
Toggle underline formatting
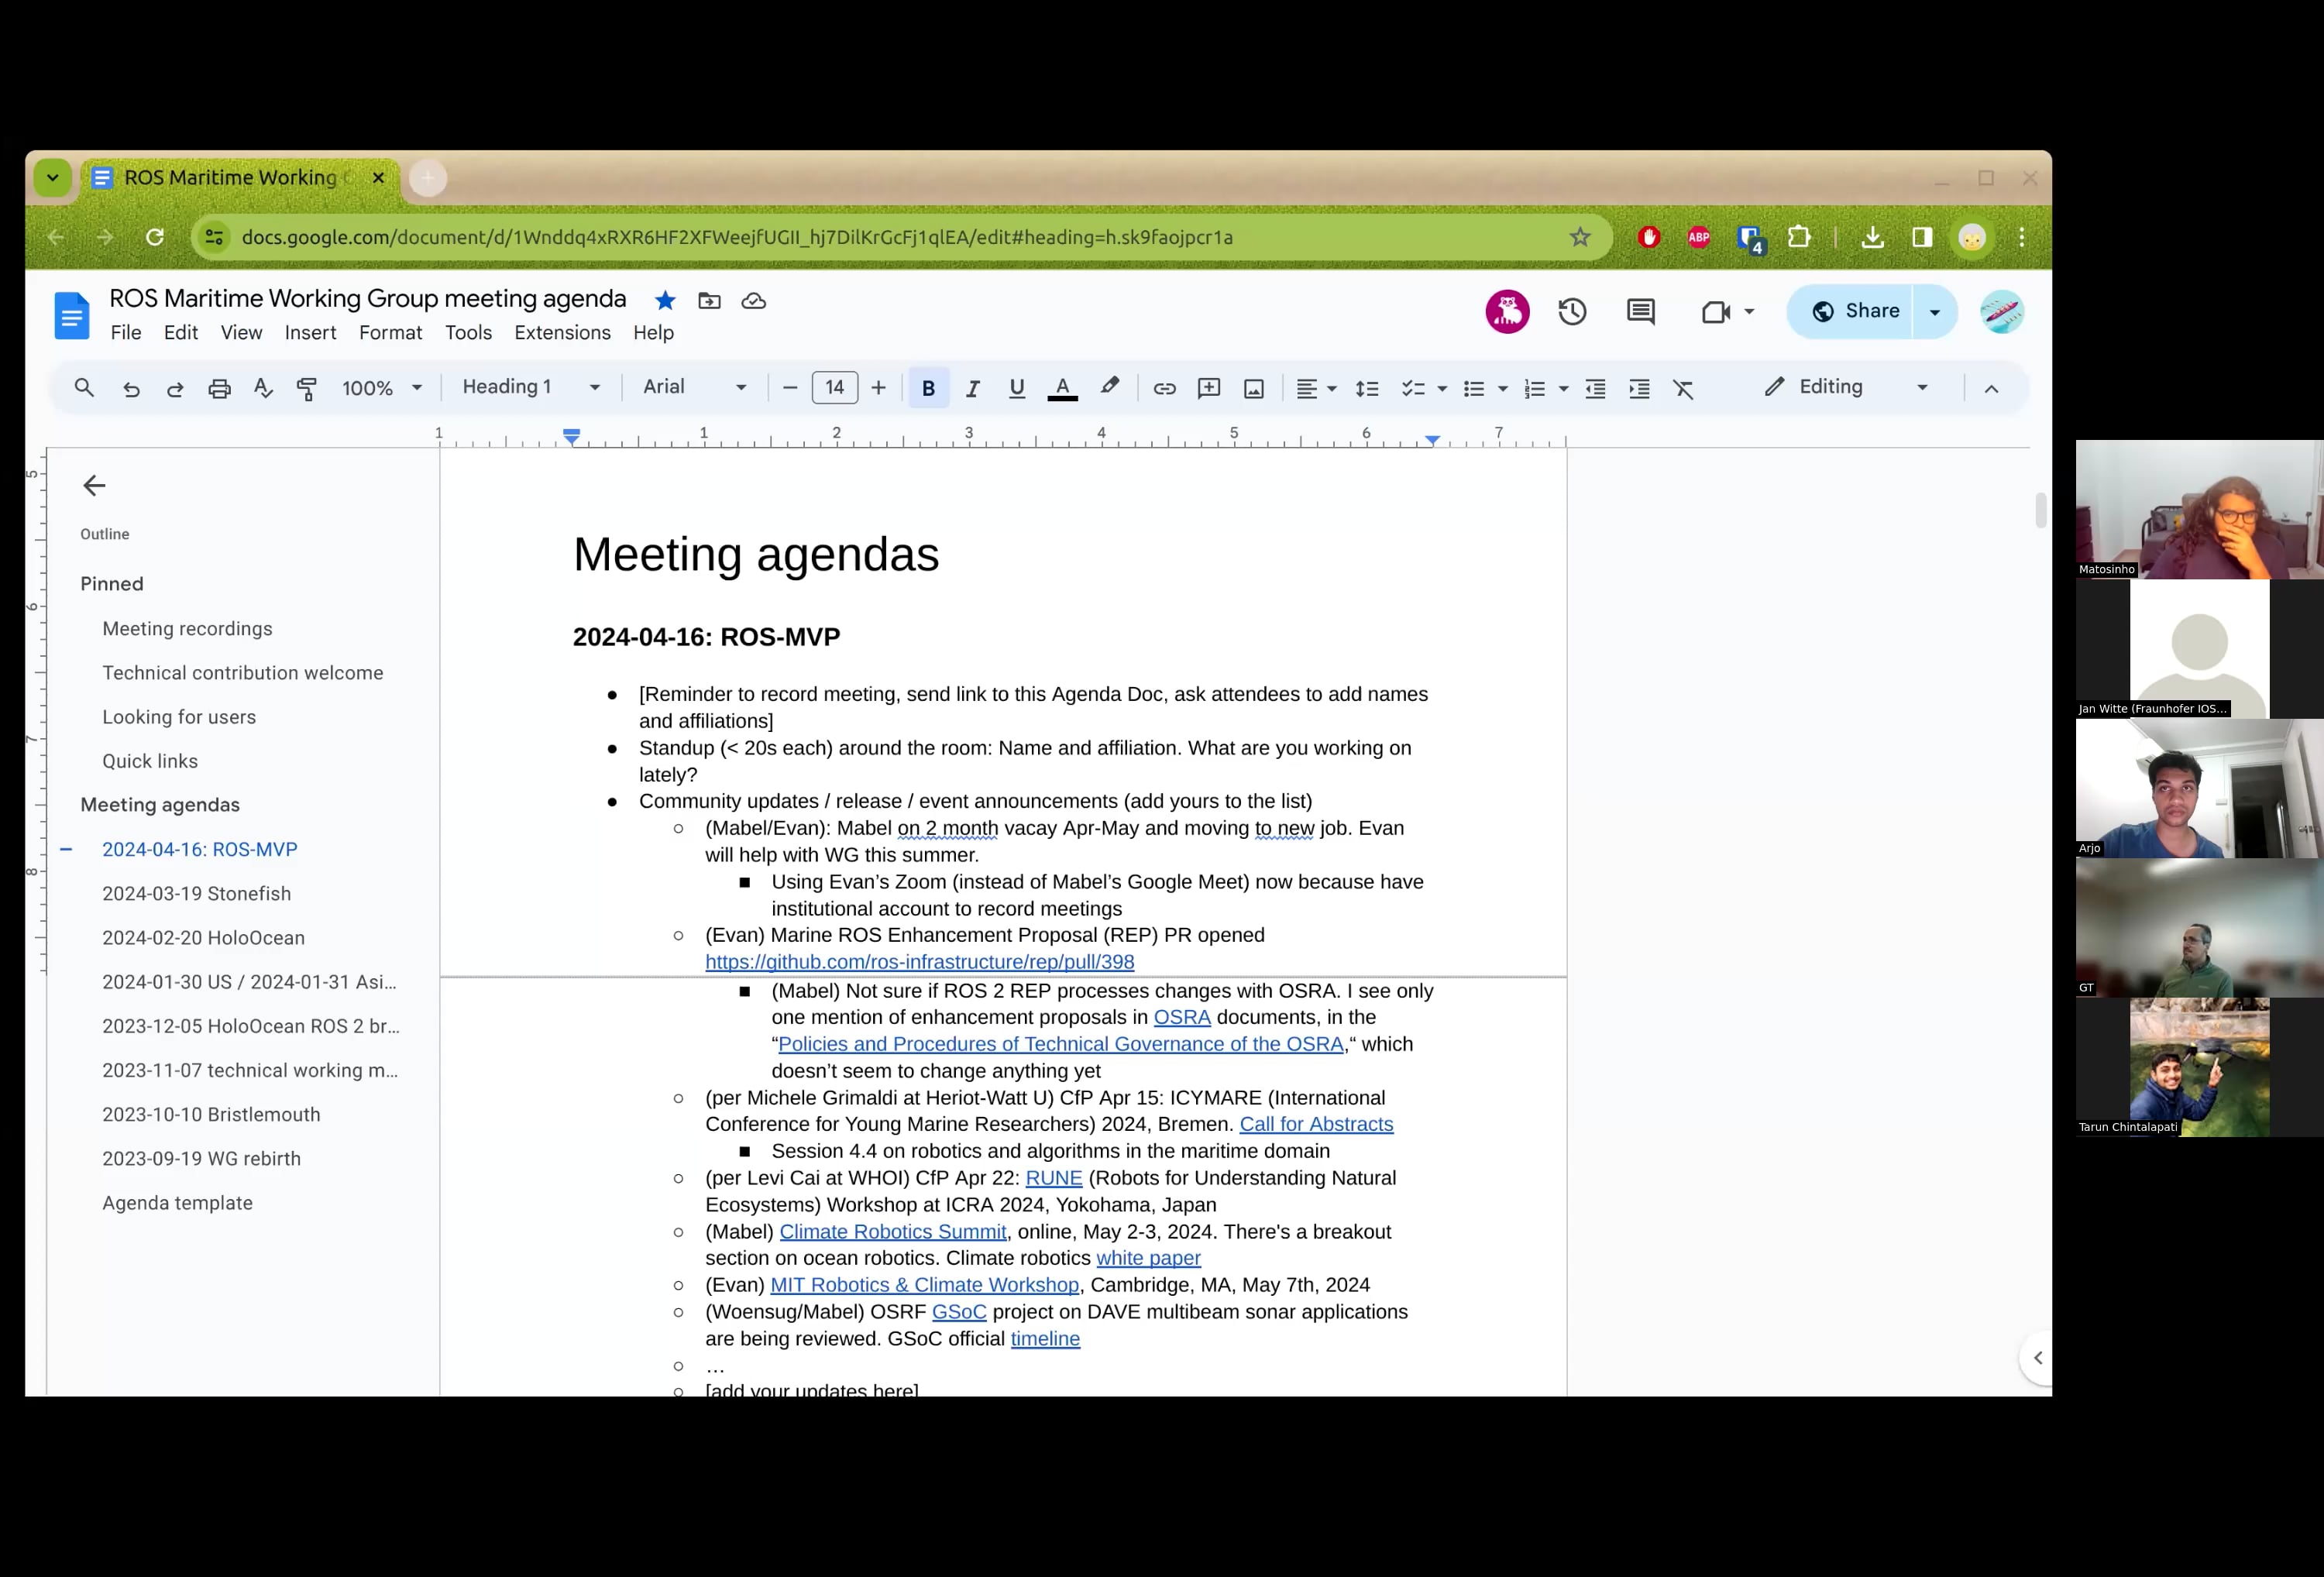tap(1016, 389)
